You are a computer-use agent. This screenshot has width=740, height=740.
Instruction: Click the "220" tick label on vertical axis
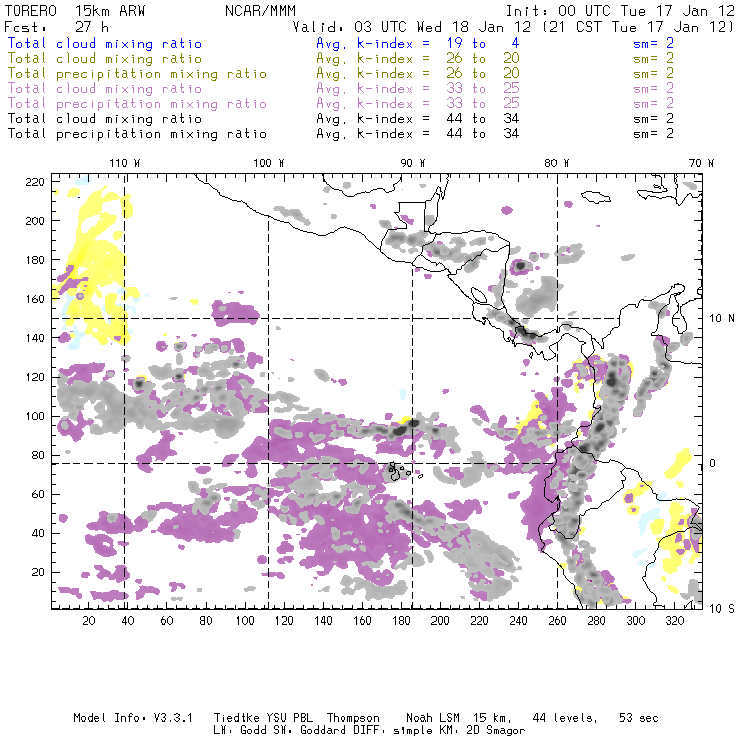point(35,182)
